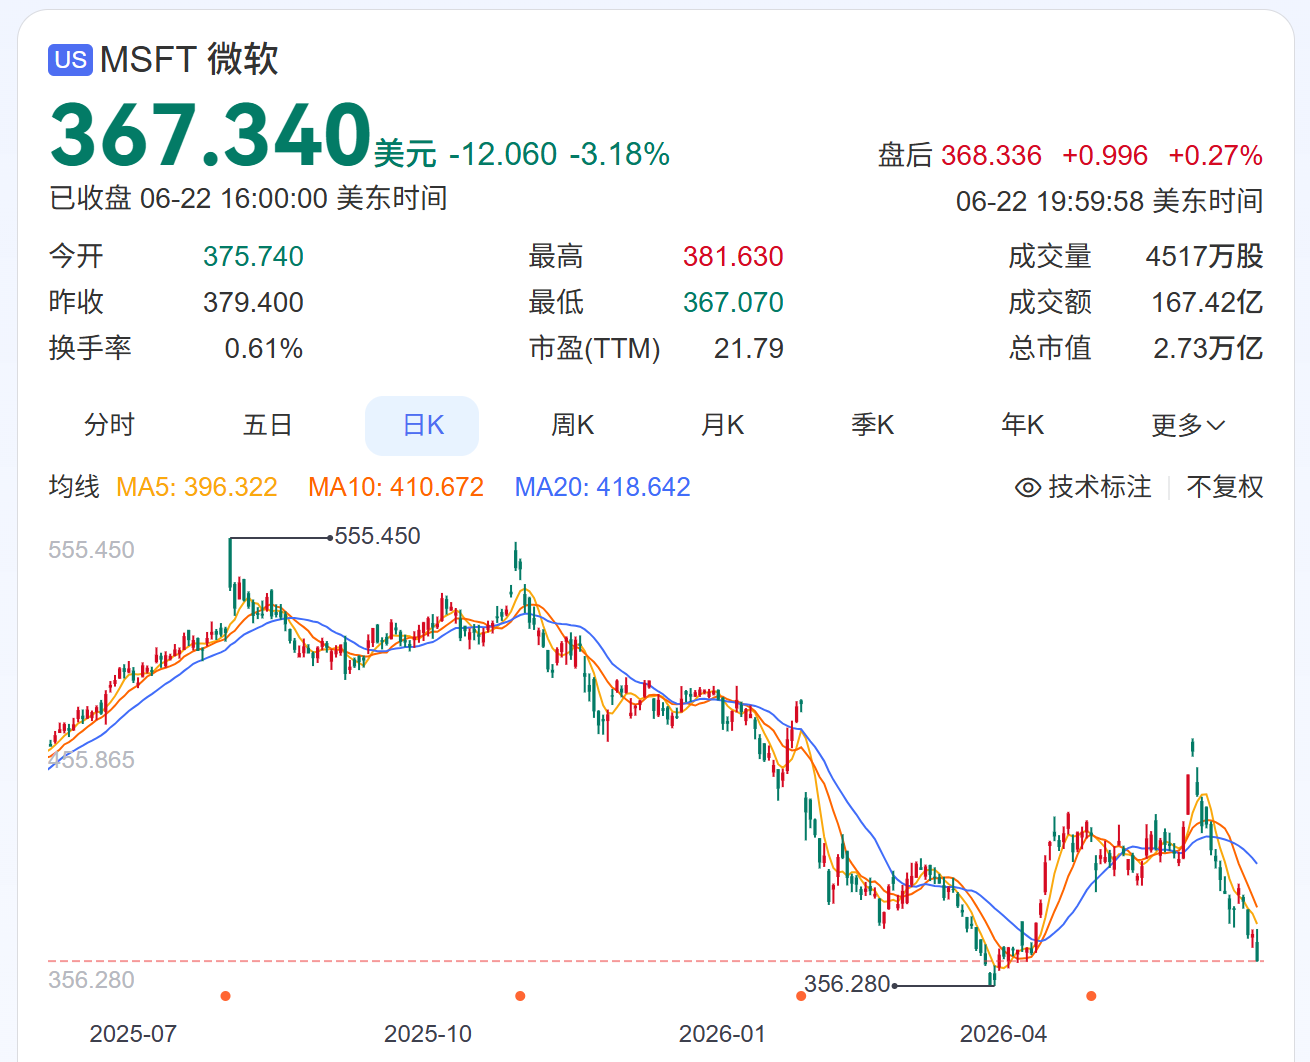The height and width of the screenshot is (1062, 1310).
Task: Click the 均线 label before MA5
Action: coord(75,487)
